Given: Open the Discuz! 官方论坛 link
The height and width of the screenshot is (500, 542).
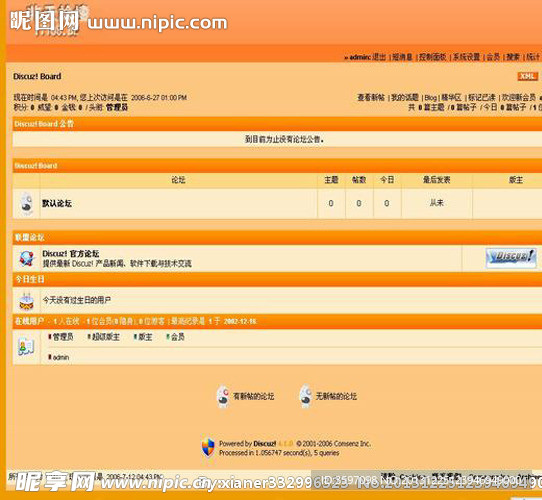Looking at the screenshot, I should point(71,253).
